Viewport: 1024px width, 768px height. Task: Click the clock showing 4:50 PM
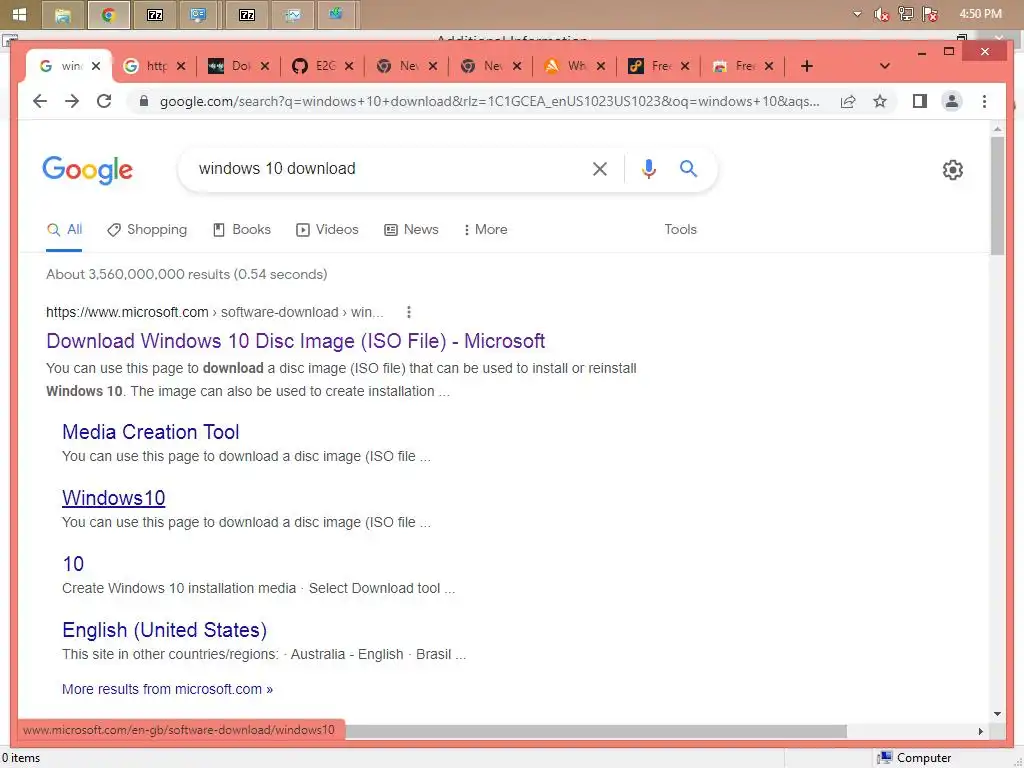[x=980, y=14]
